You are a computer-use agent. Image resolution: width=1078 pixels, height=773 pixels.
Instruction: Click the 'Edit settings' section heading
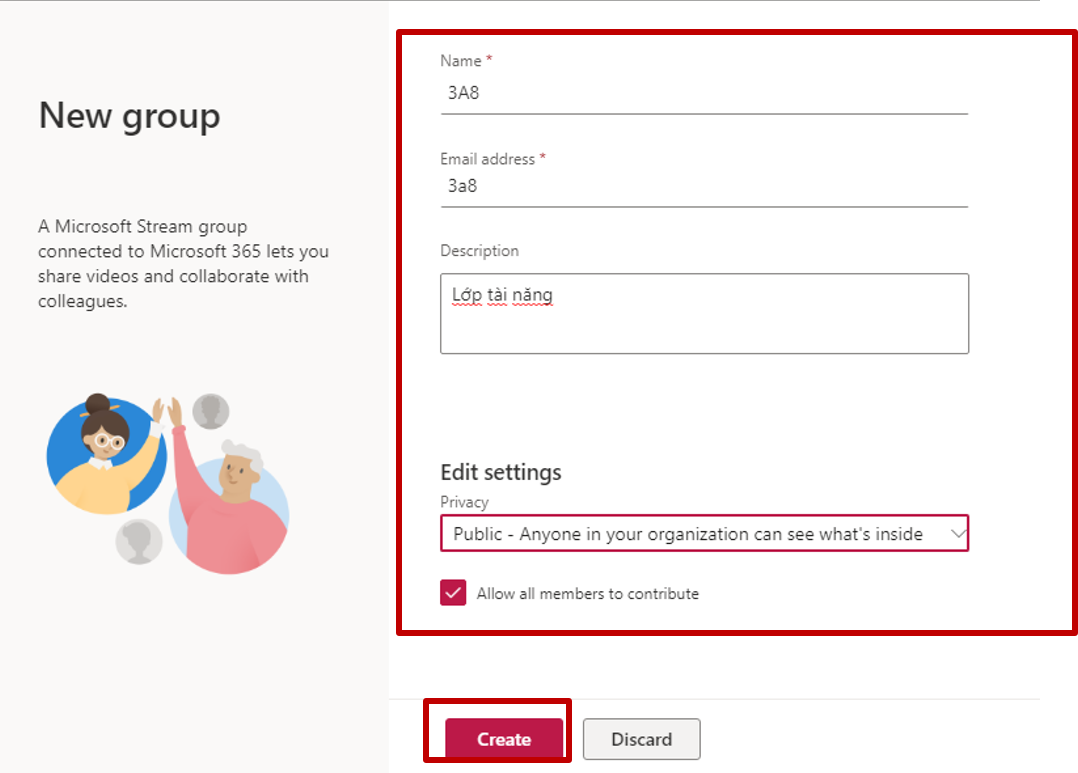coord(501,472)
